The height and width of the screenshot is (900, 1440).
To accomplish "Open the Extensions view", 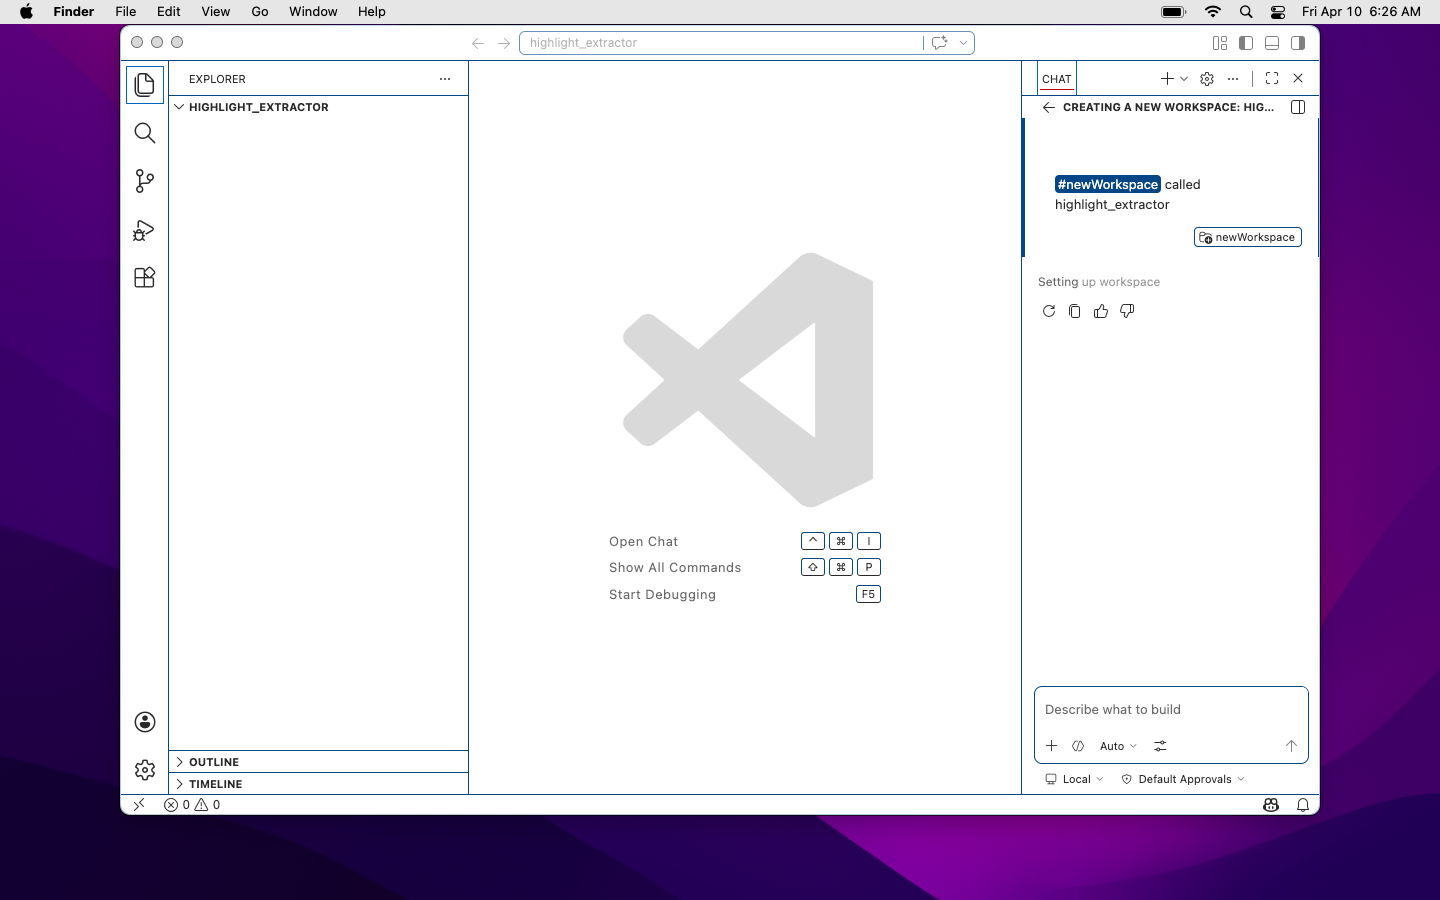I will [144, 277].
